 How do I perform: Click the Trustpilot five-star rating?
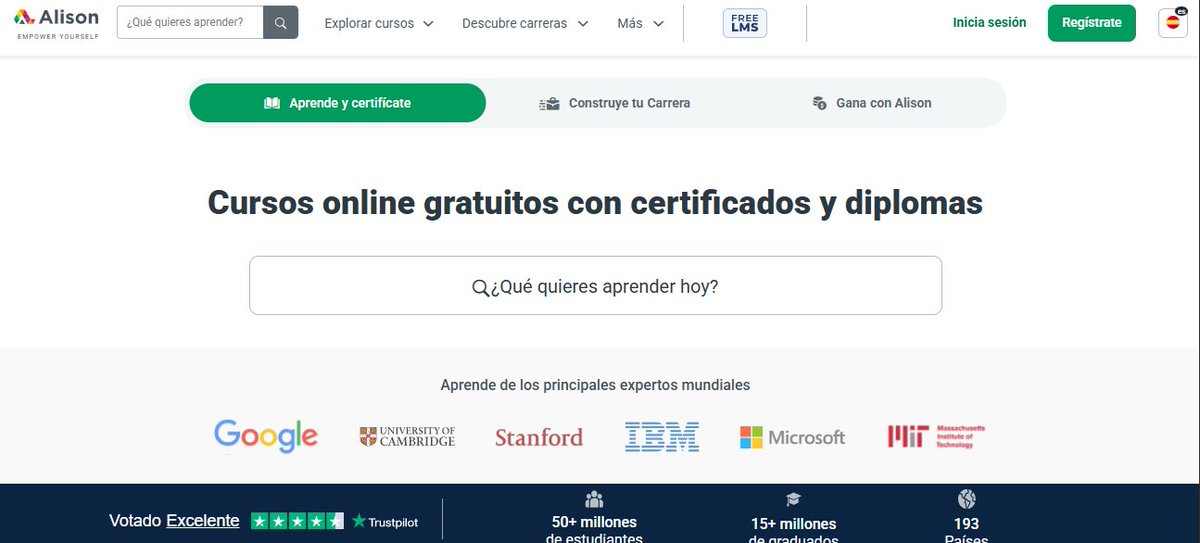pos(297,521)
